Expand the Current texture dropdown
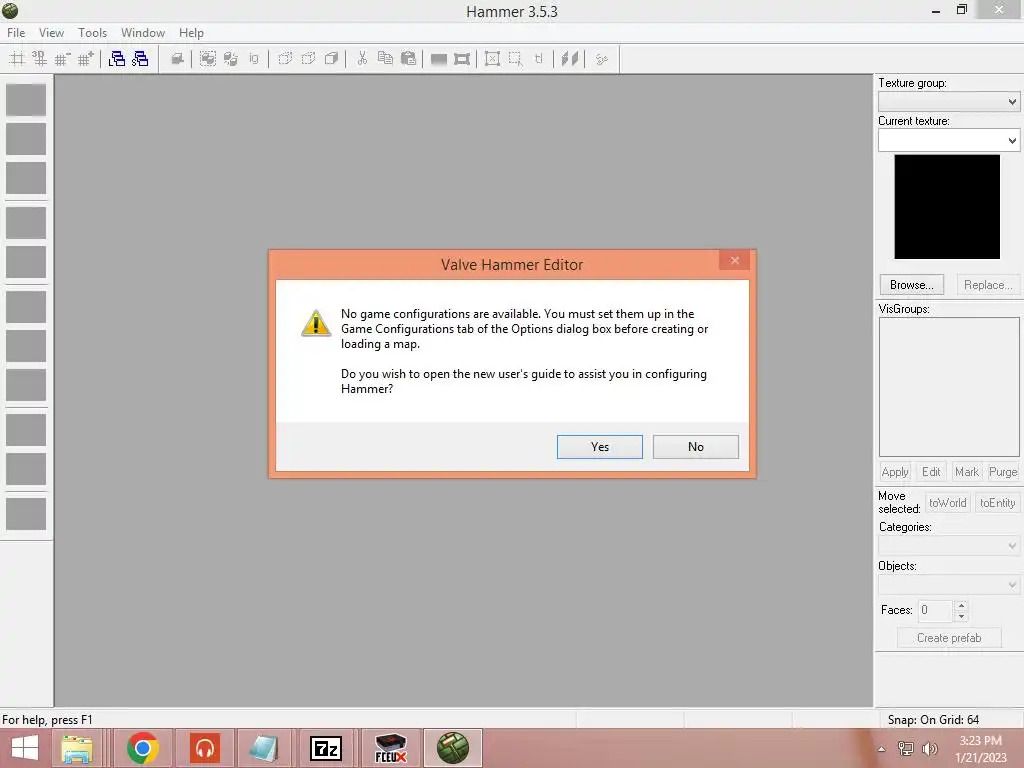 point(1012,140)
